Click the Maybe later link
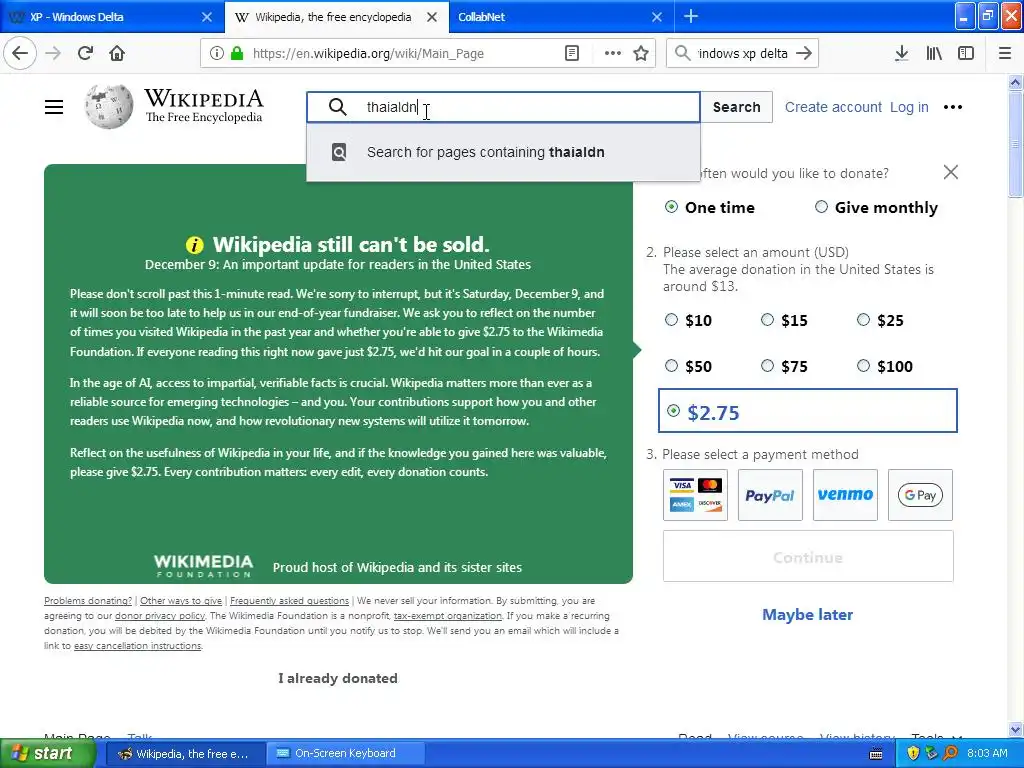 point(808,615)
